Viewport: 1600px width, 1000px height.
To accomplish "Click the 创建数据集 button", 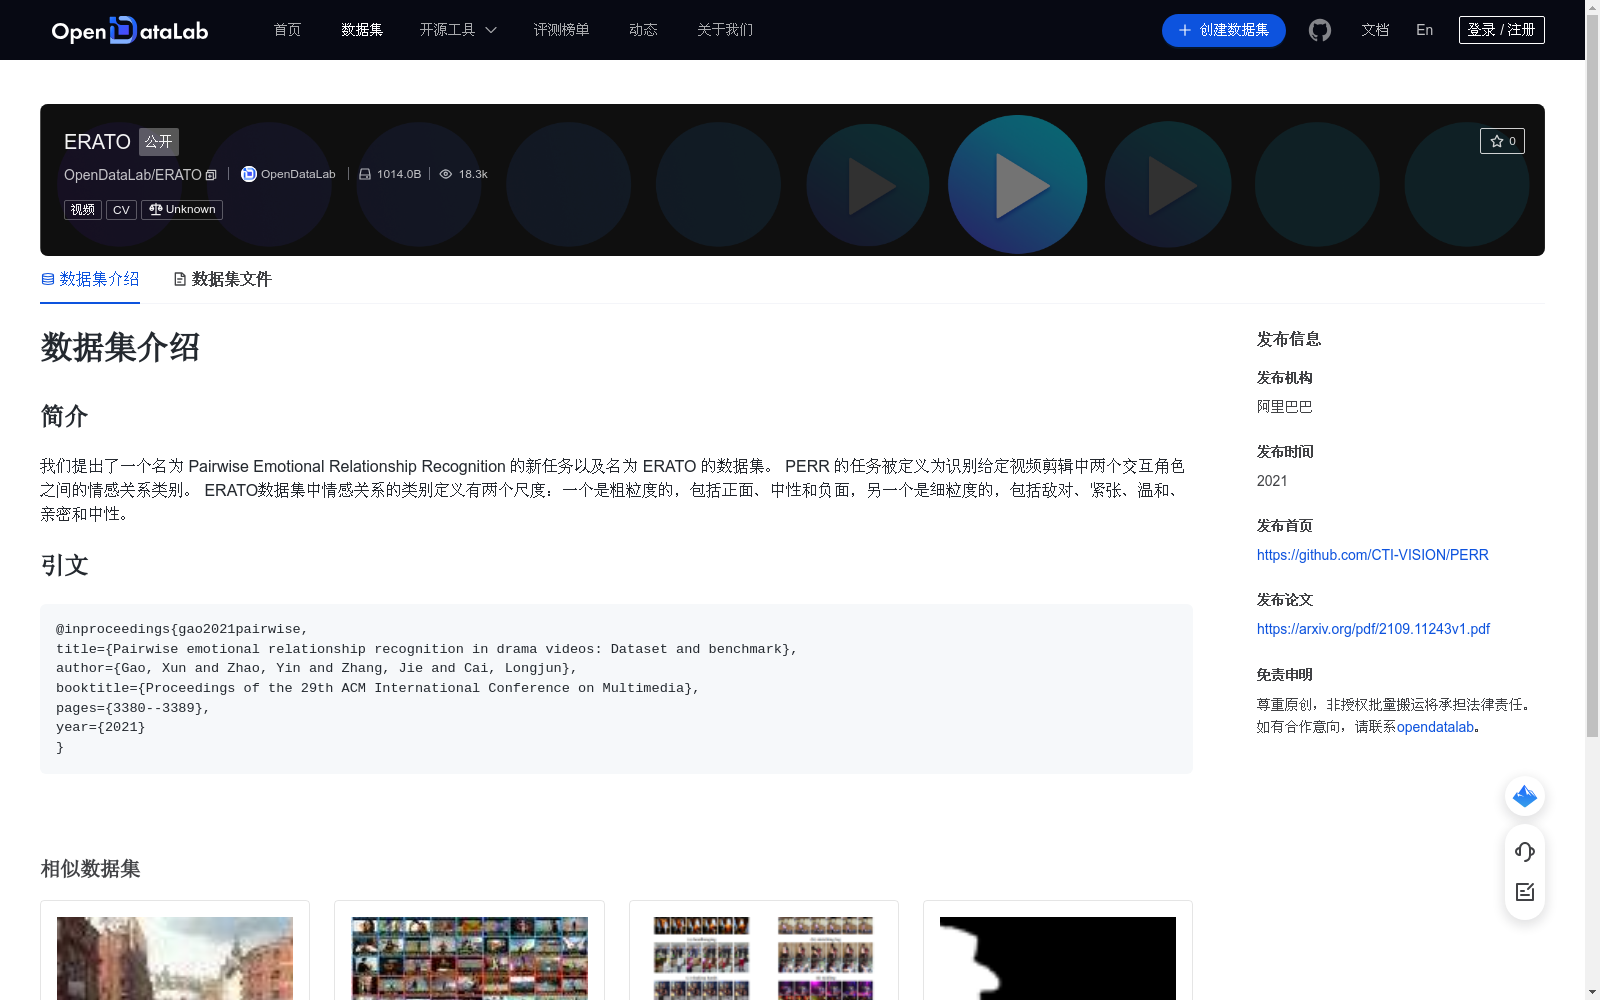I will point(1223,30).
